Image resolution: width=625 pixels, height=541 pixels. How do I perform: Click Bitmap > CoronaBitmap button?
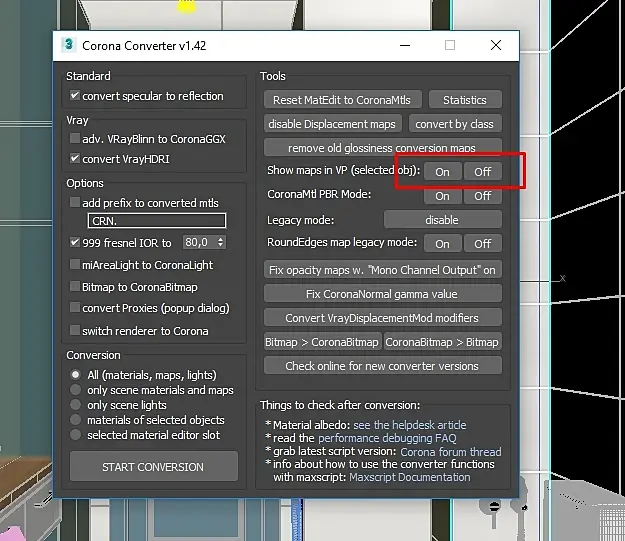coord(322,342)
